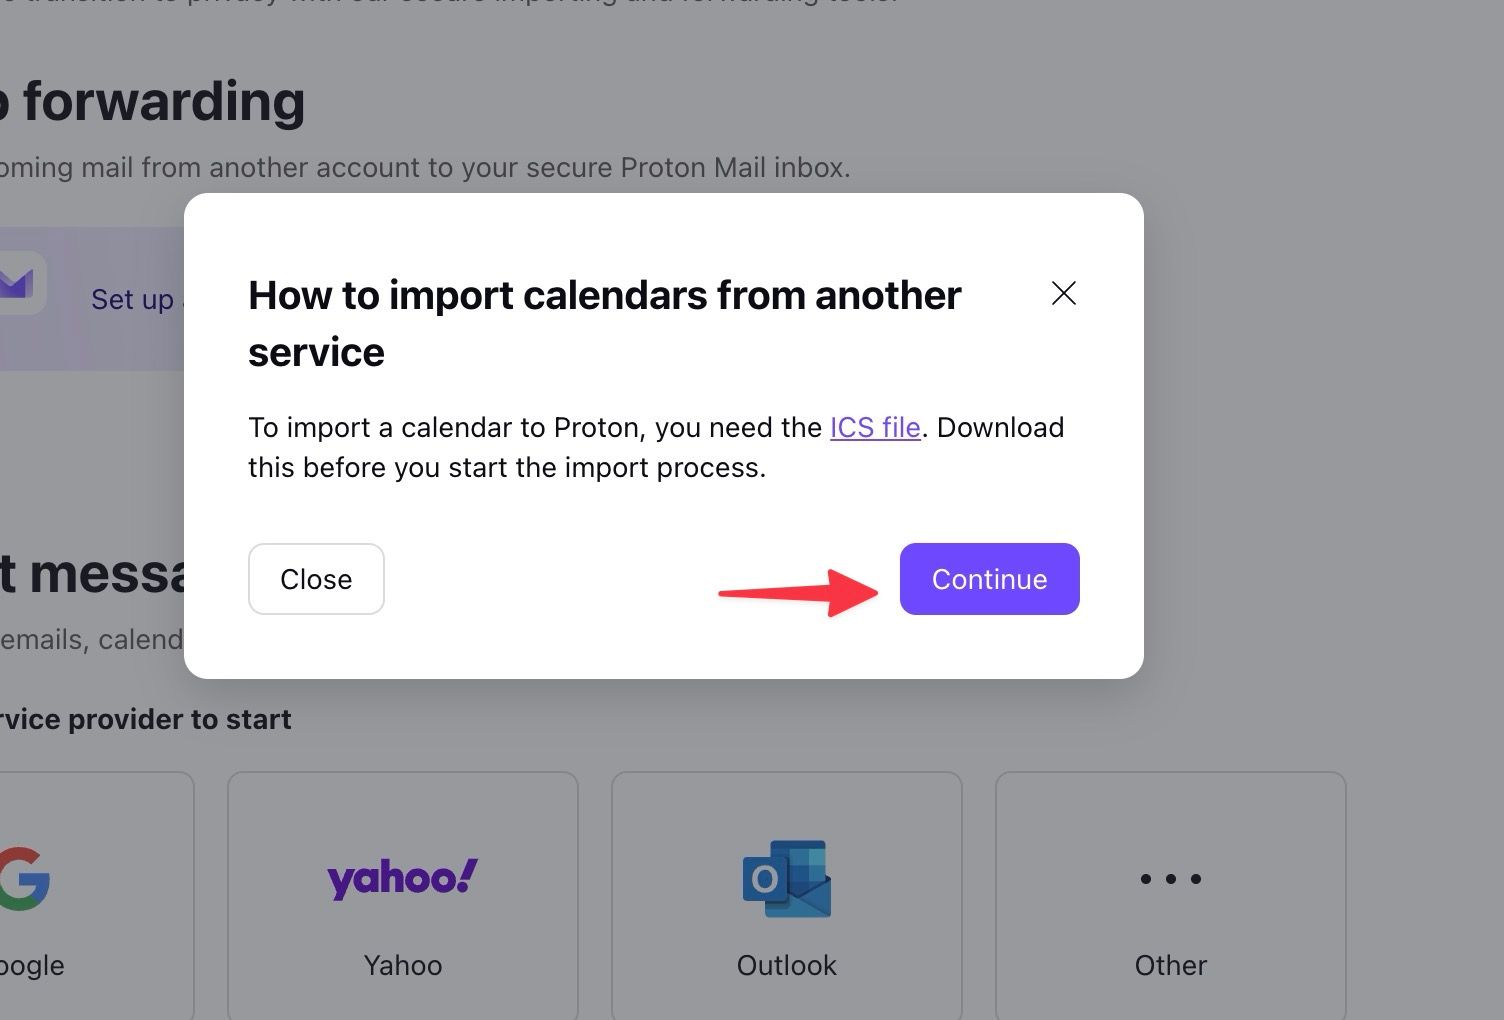Image resolution: width=1504 pixels, height=1020 pixels.
Task: Click the partially visible Google label
Action: tap(32, 966)
